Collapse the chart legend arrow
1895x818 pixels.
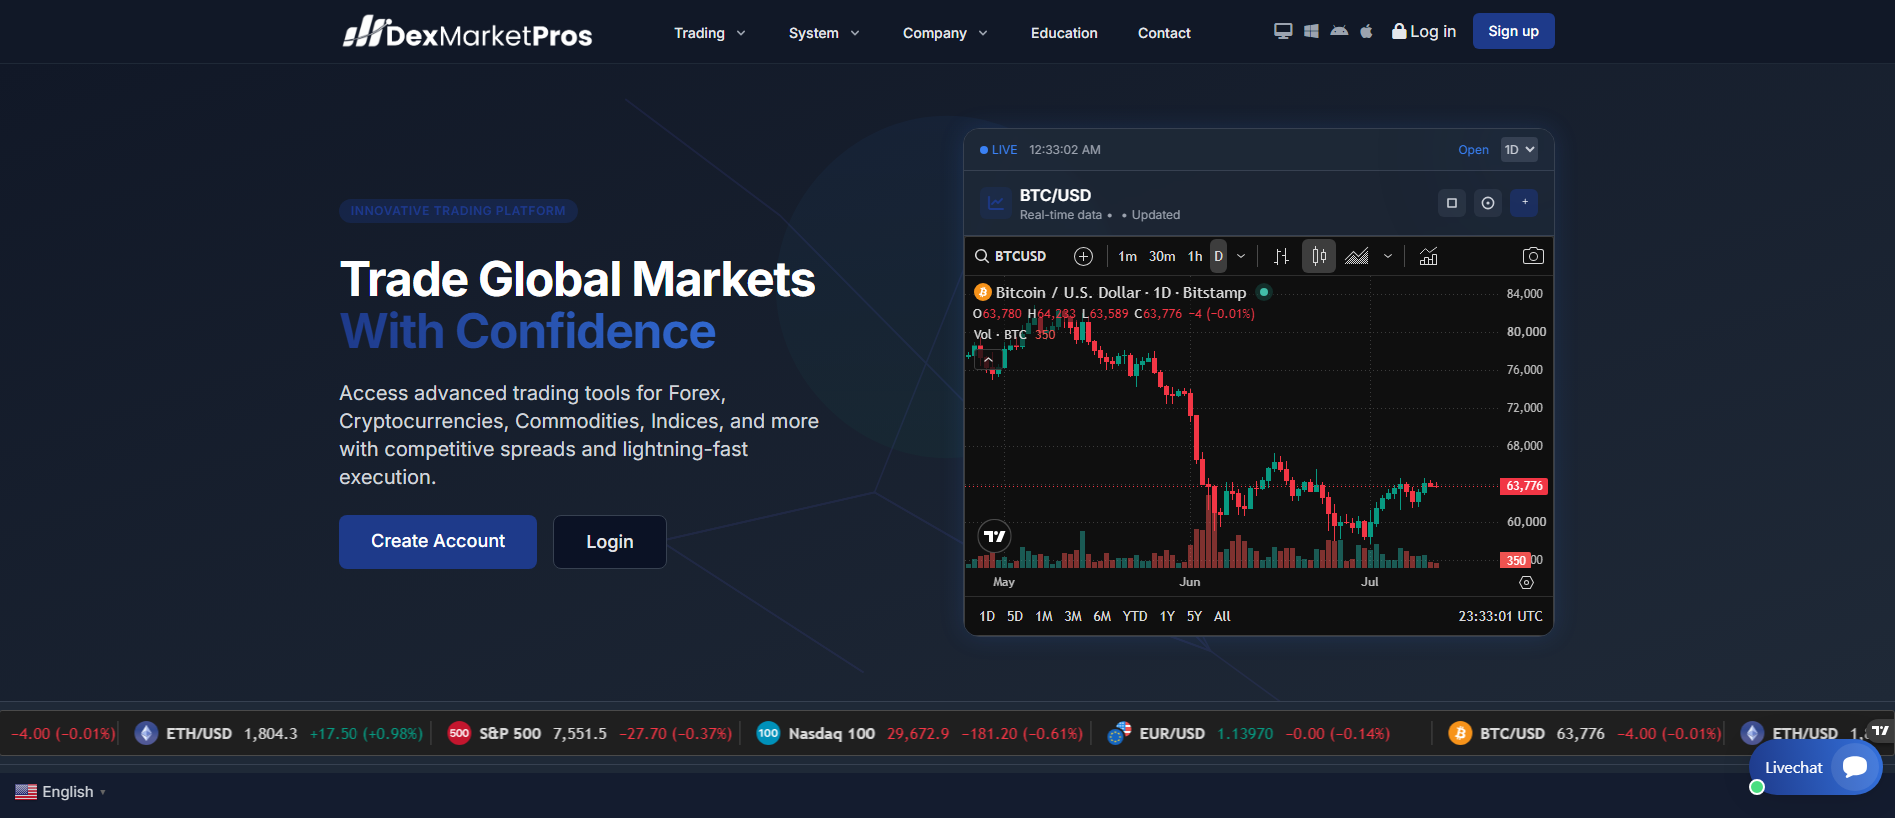989,360
